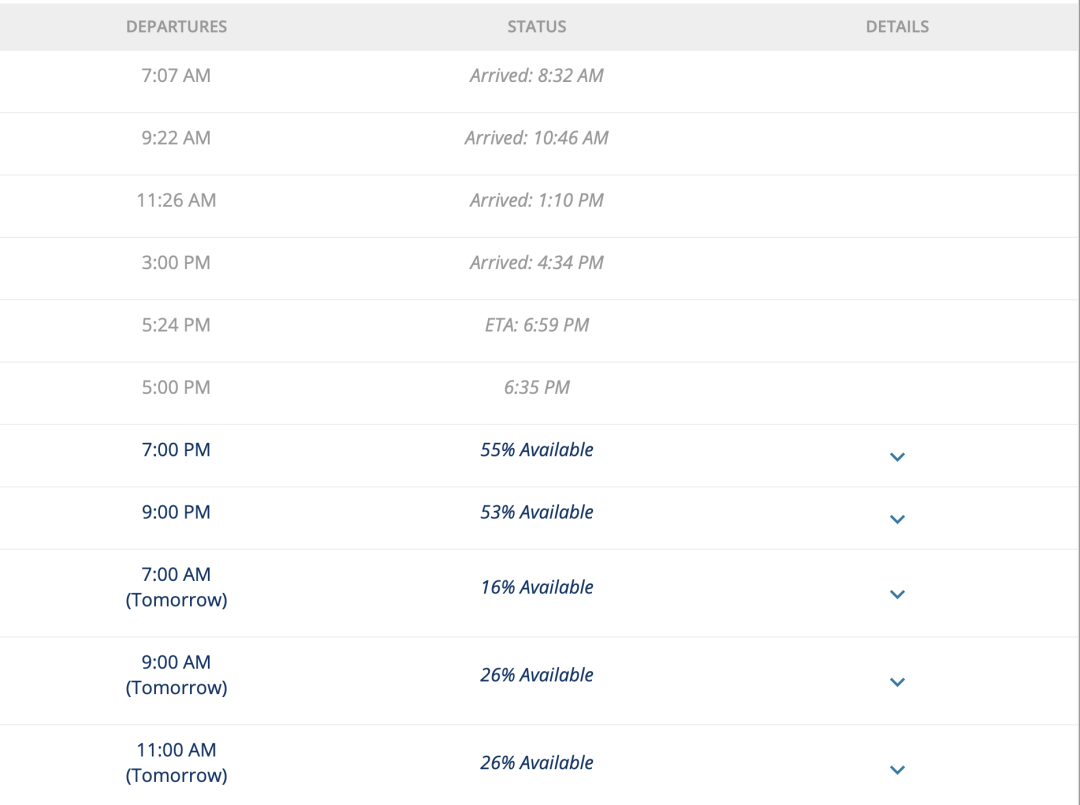Click the Arrived: 10:46 AM status text
The height and width of the screenshot is (805, 1080).
pos(537,138)
